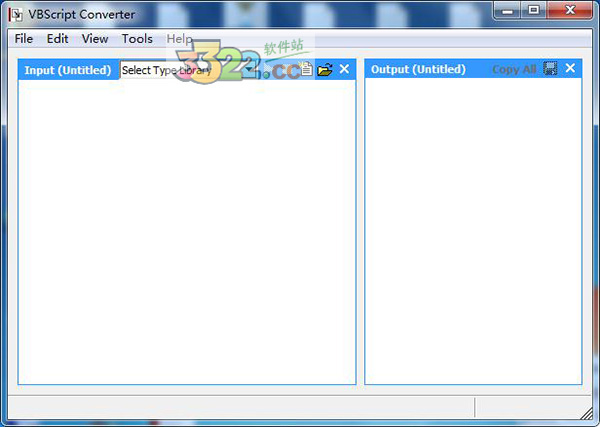Open the File menu

24,39
